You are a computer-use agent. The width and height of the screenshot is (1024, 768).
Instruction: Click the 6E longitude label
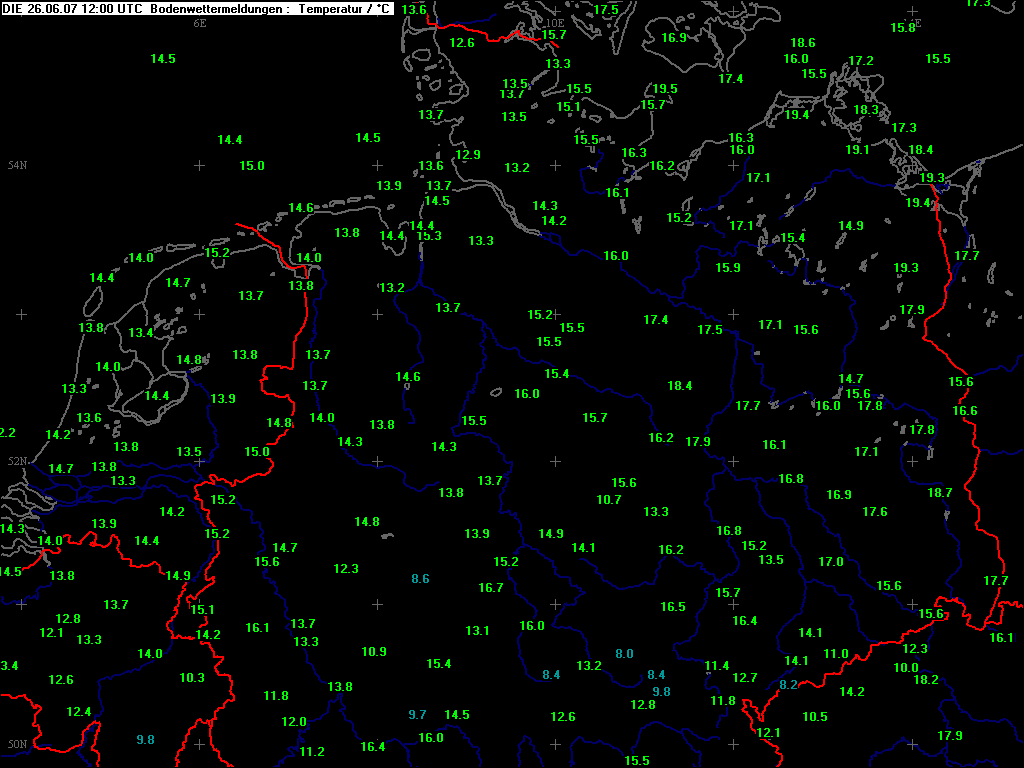click(x=199, y=23)
